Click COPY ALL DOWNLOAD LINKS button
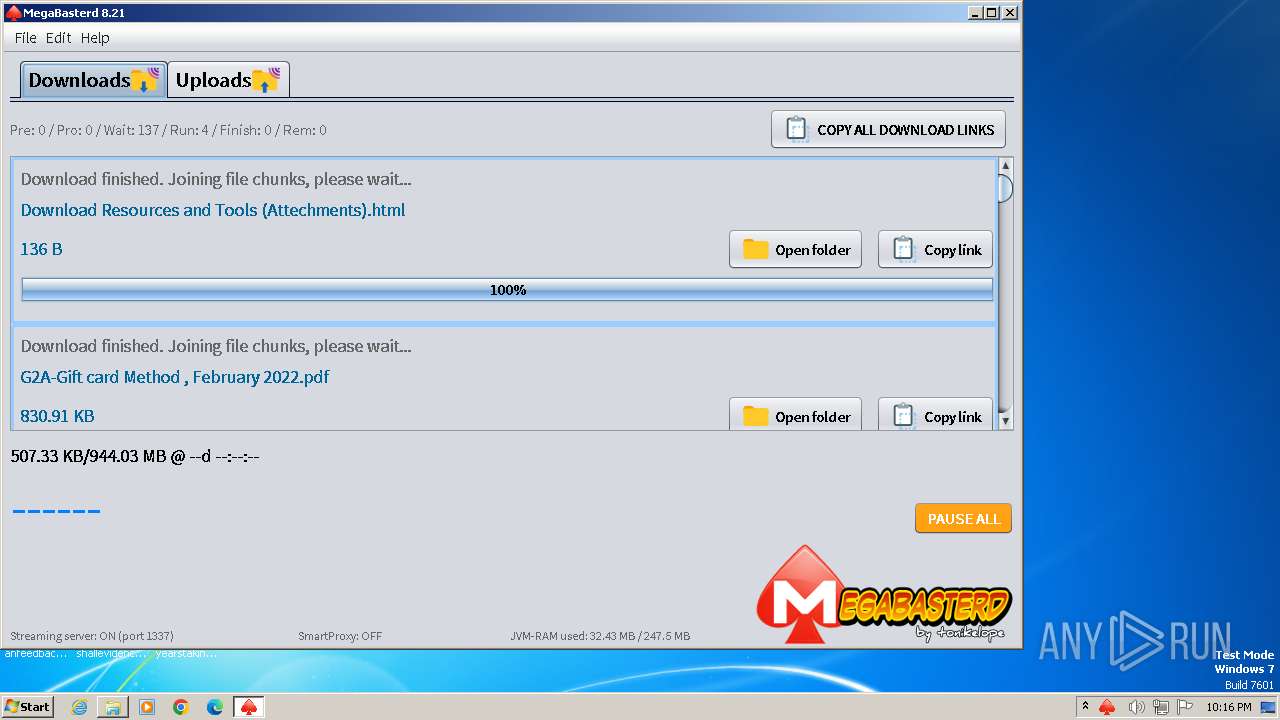 [x=888, y=130]
